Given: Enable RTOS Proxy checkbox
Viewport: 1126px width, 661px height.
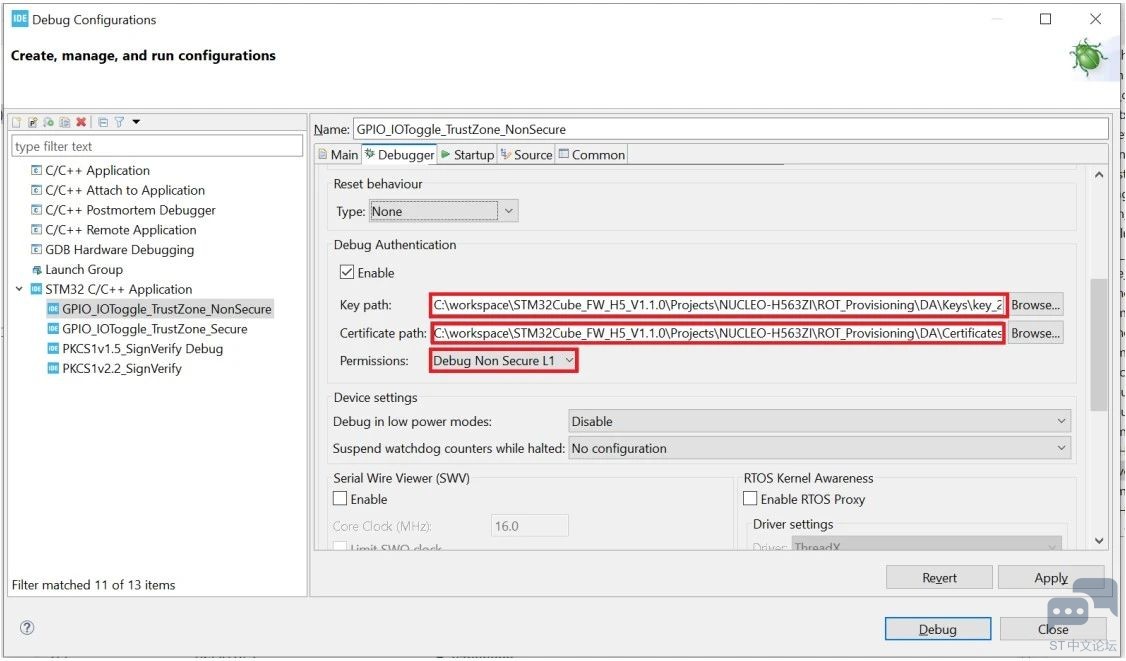Looking at the screenshot, I should tap(750, 499).
